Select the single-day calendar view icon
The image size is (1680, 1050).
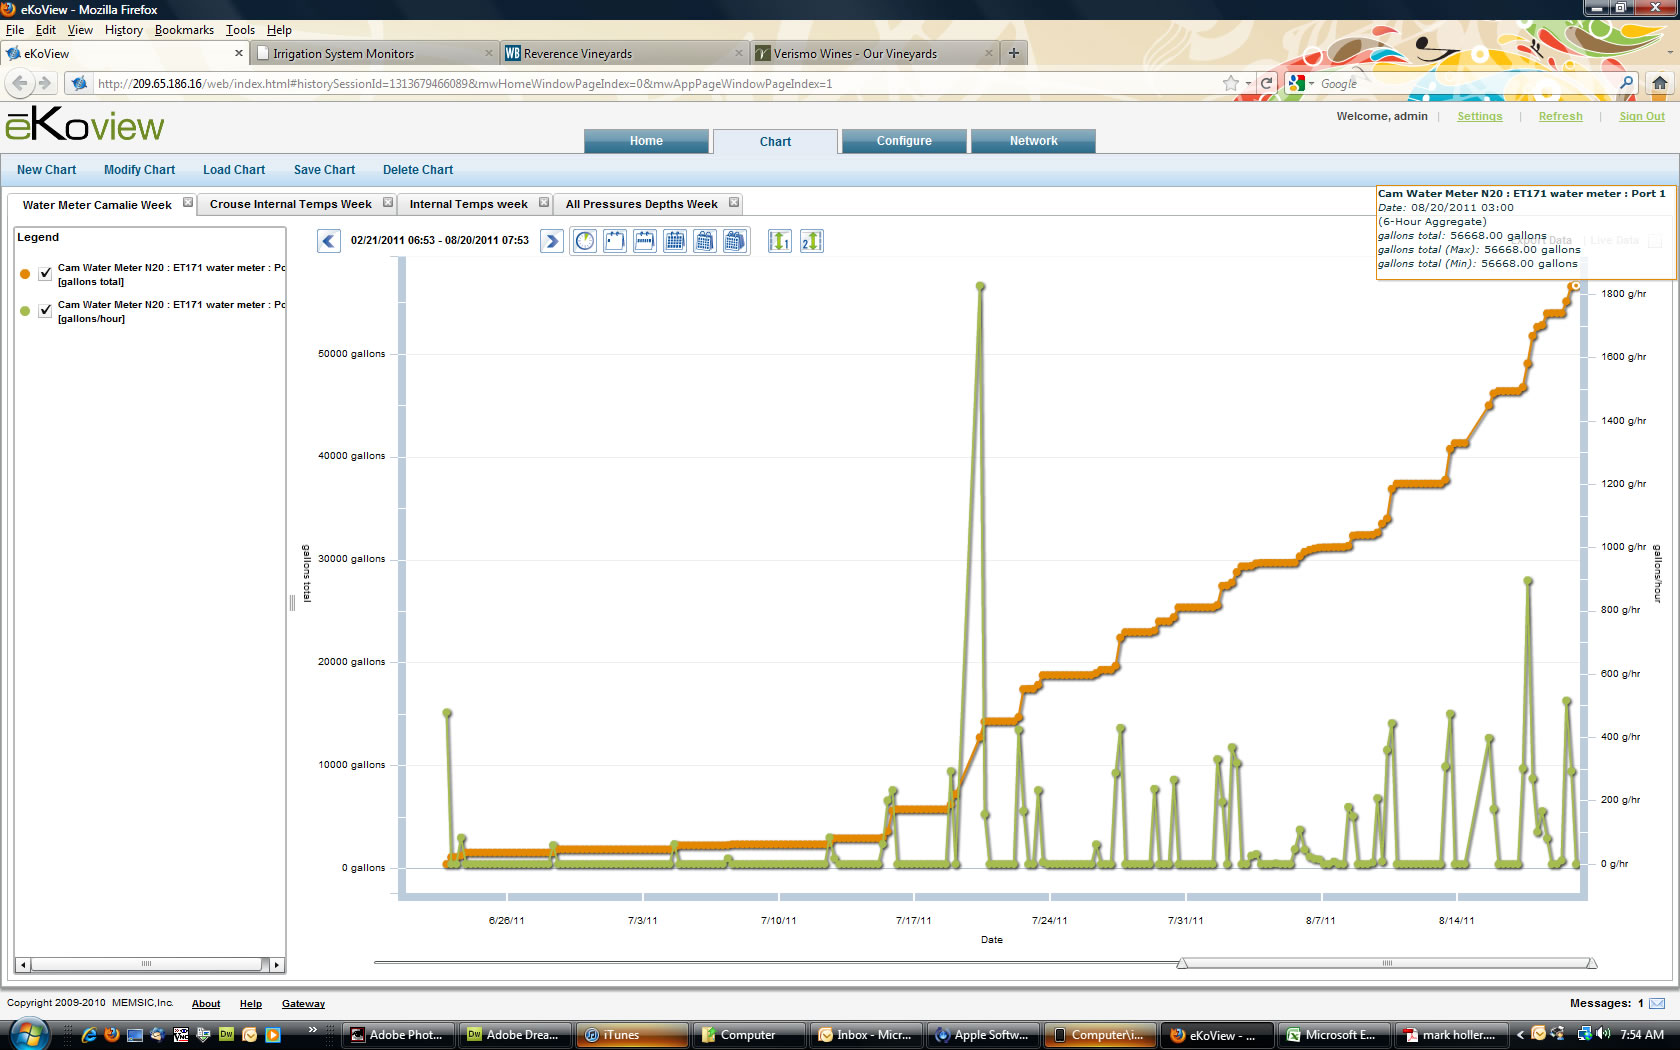click(615, 241)
